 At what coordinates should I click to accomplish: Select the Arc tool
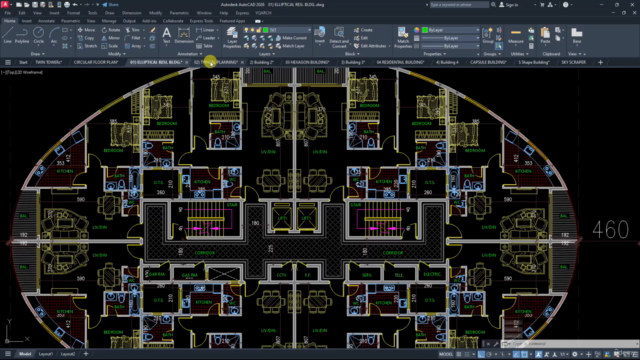[x=54, y=35]
